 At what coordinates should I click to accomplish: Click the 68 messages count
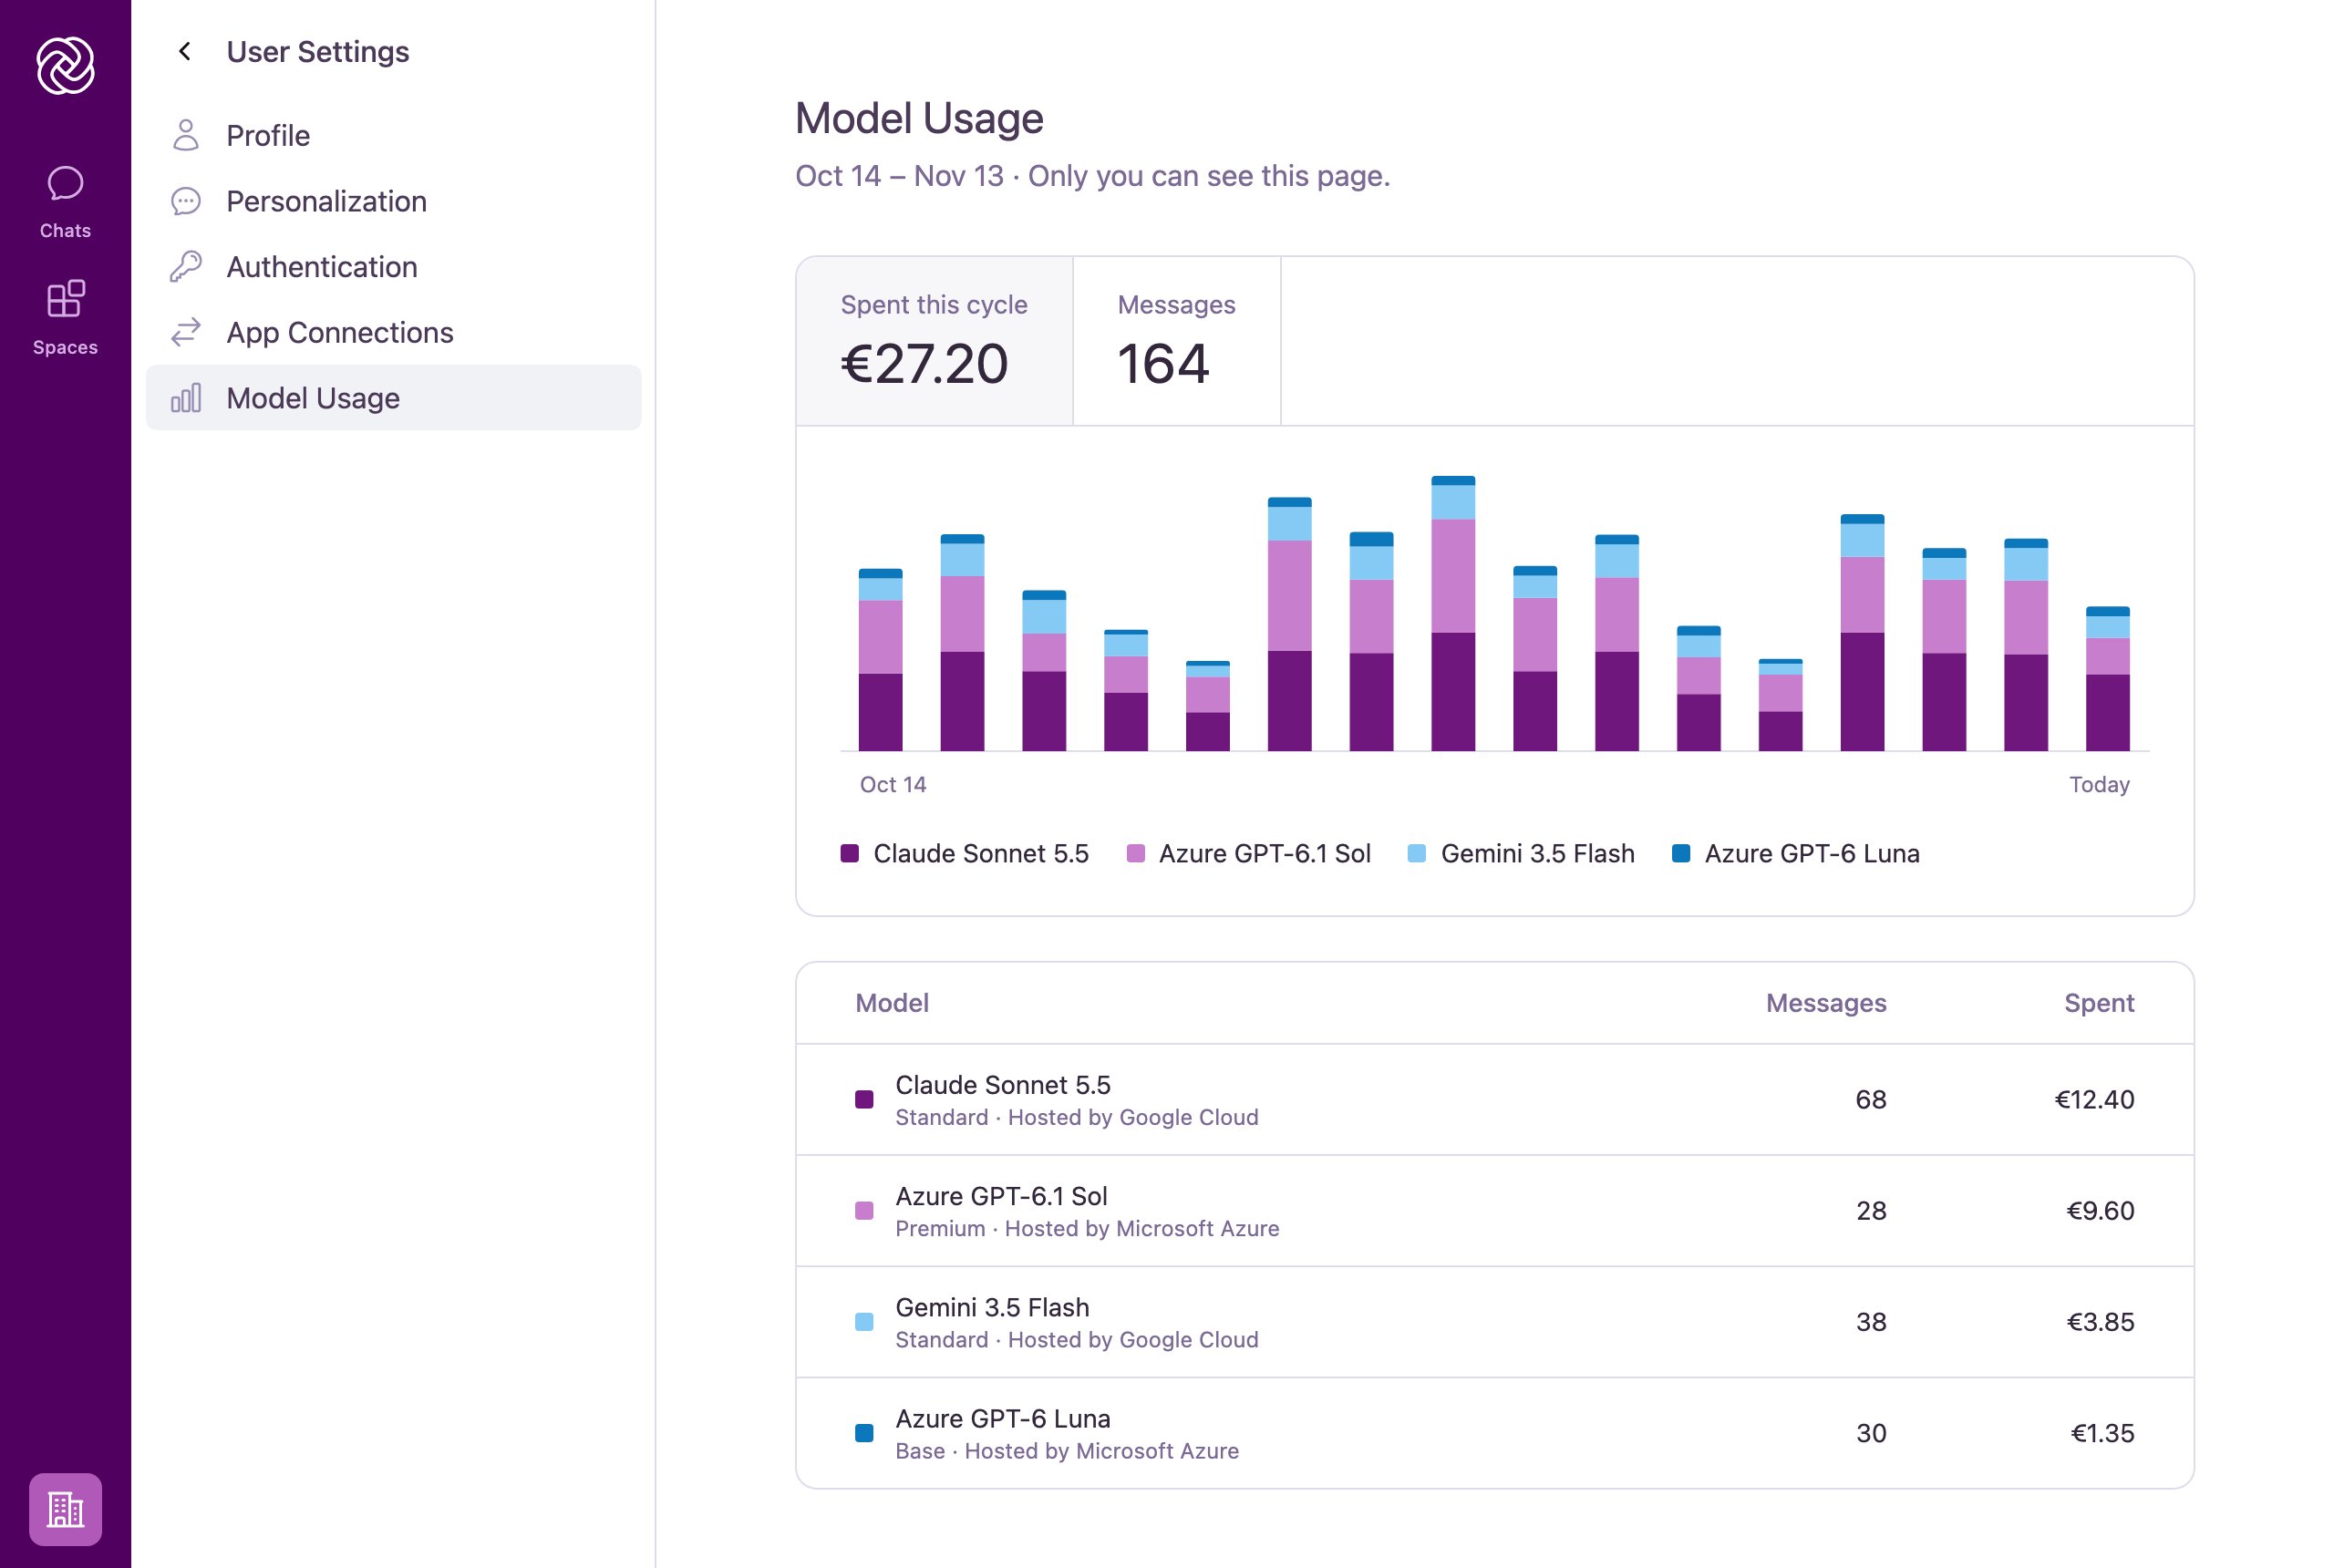pyautogui.click(x=1871, y=1099)
